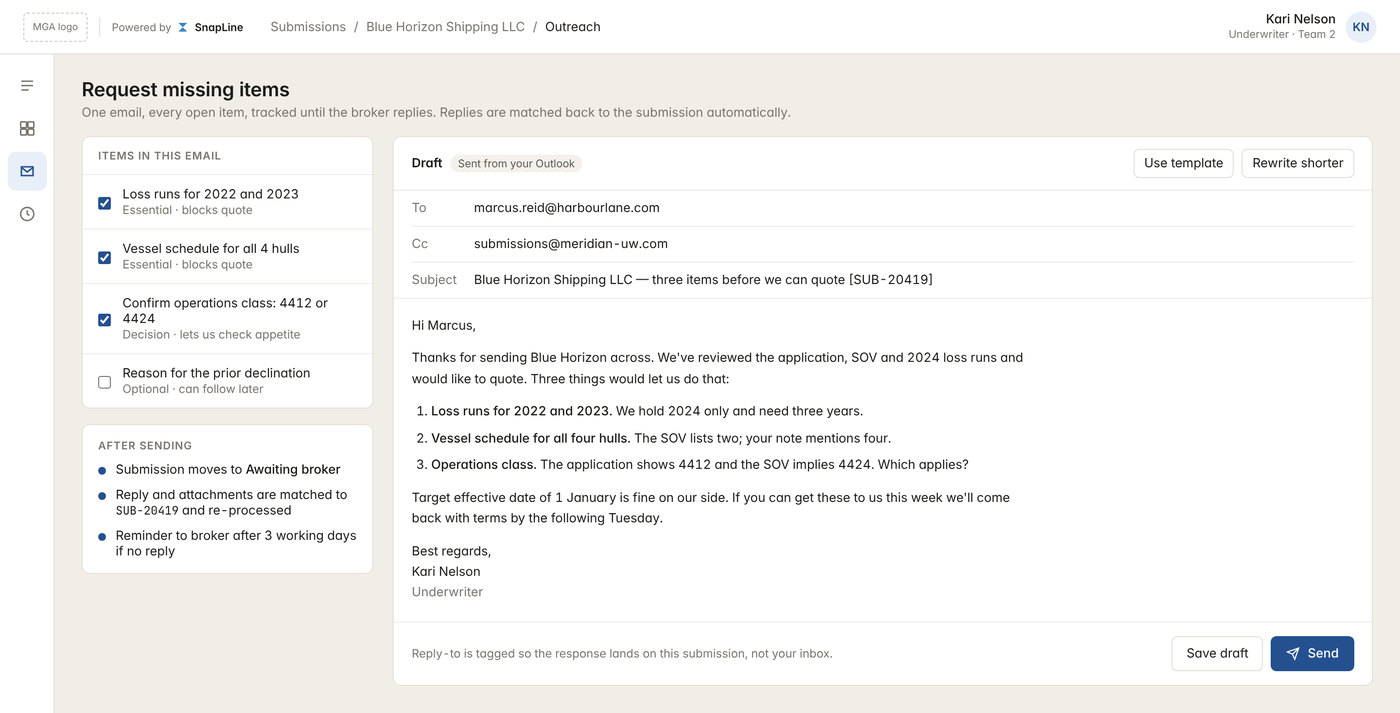Click Save draft button

point(1217,653)
